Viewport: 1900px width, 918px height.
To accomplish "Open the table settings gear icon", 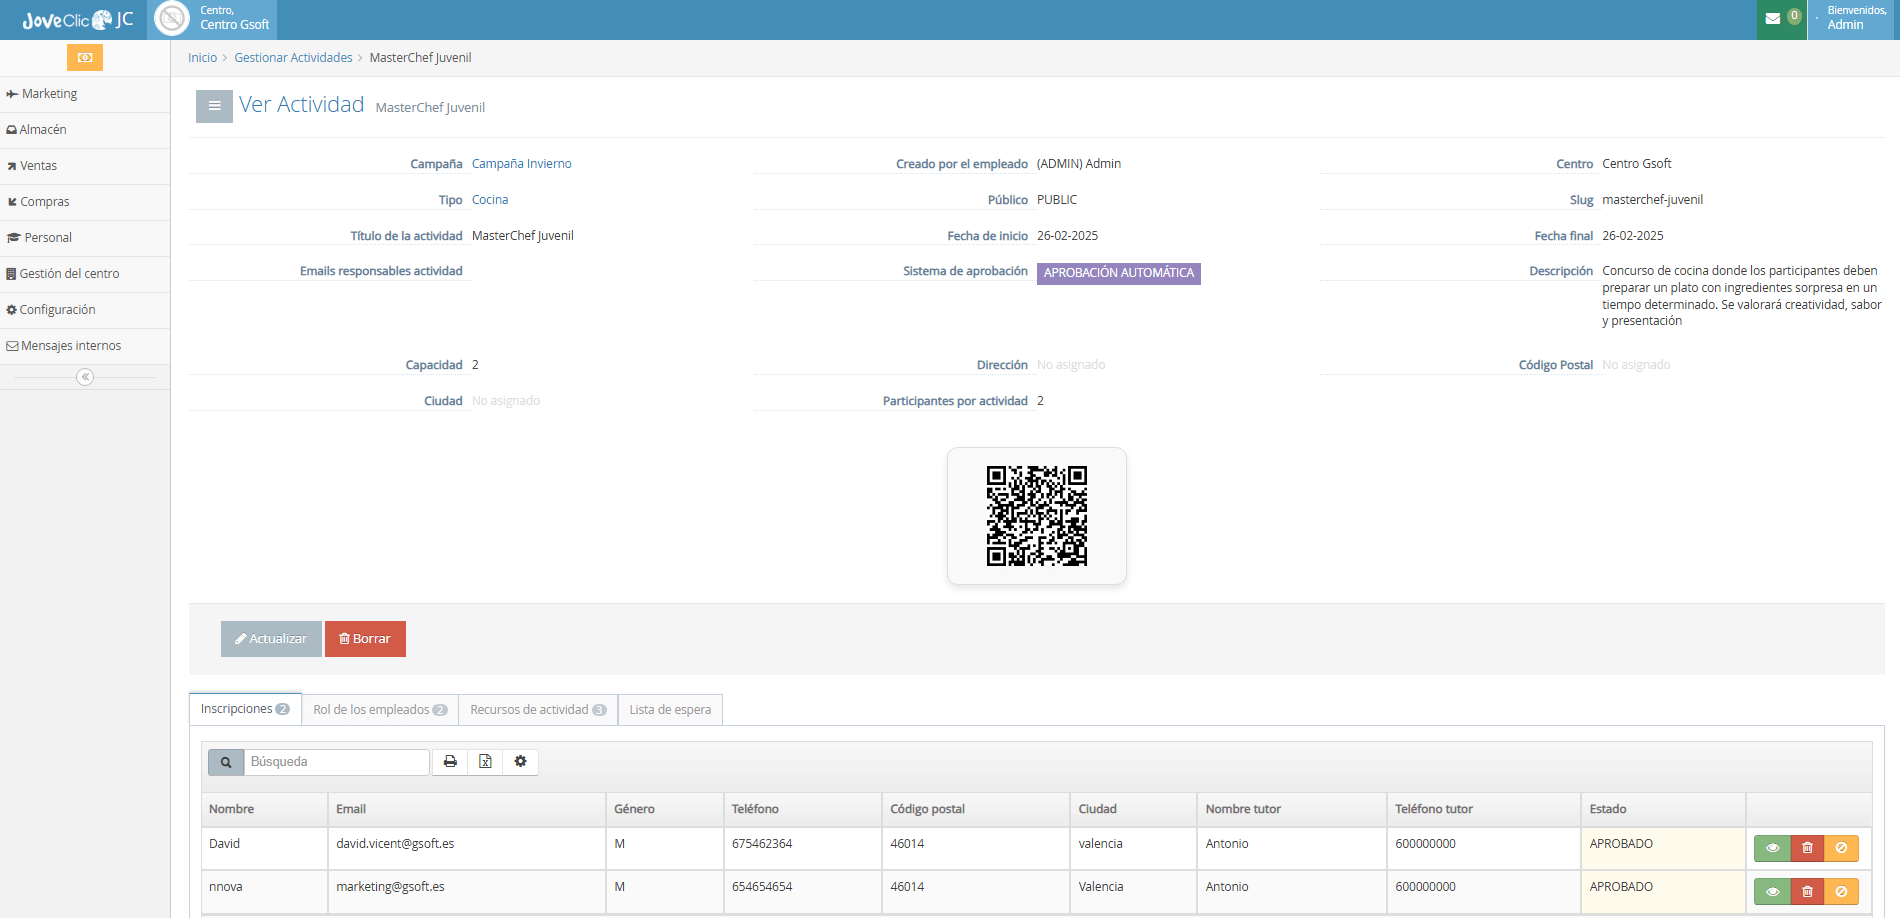I will [x=520, y=762].
